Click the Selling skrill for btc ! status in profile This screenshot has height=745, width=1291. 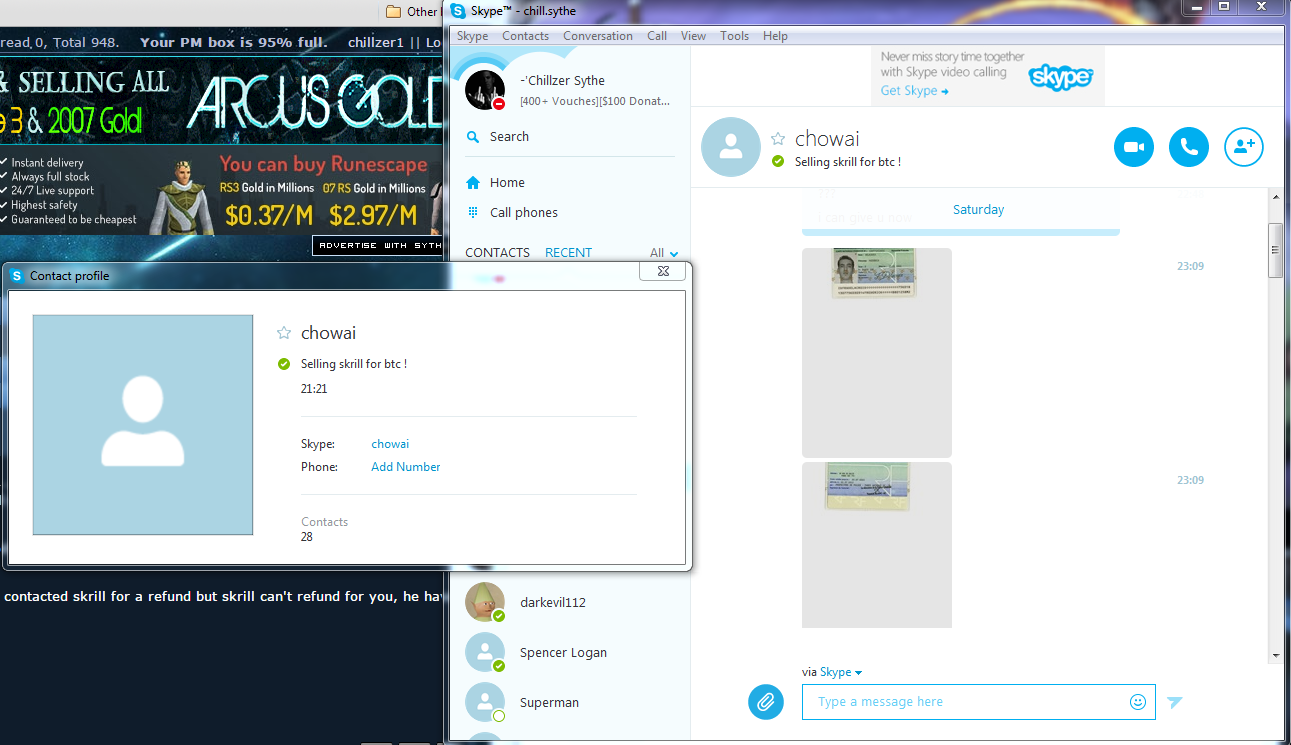354,364
